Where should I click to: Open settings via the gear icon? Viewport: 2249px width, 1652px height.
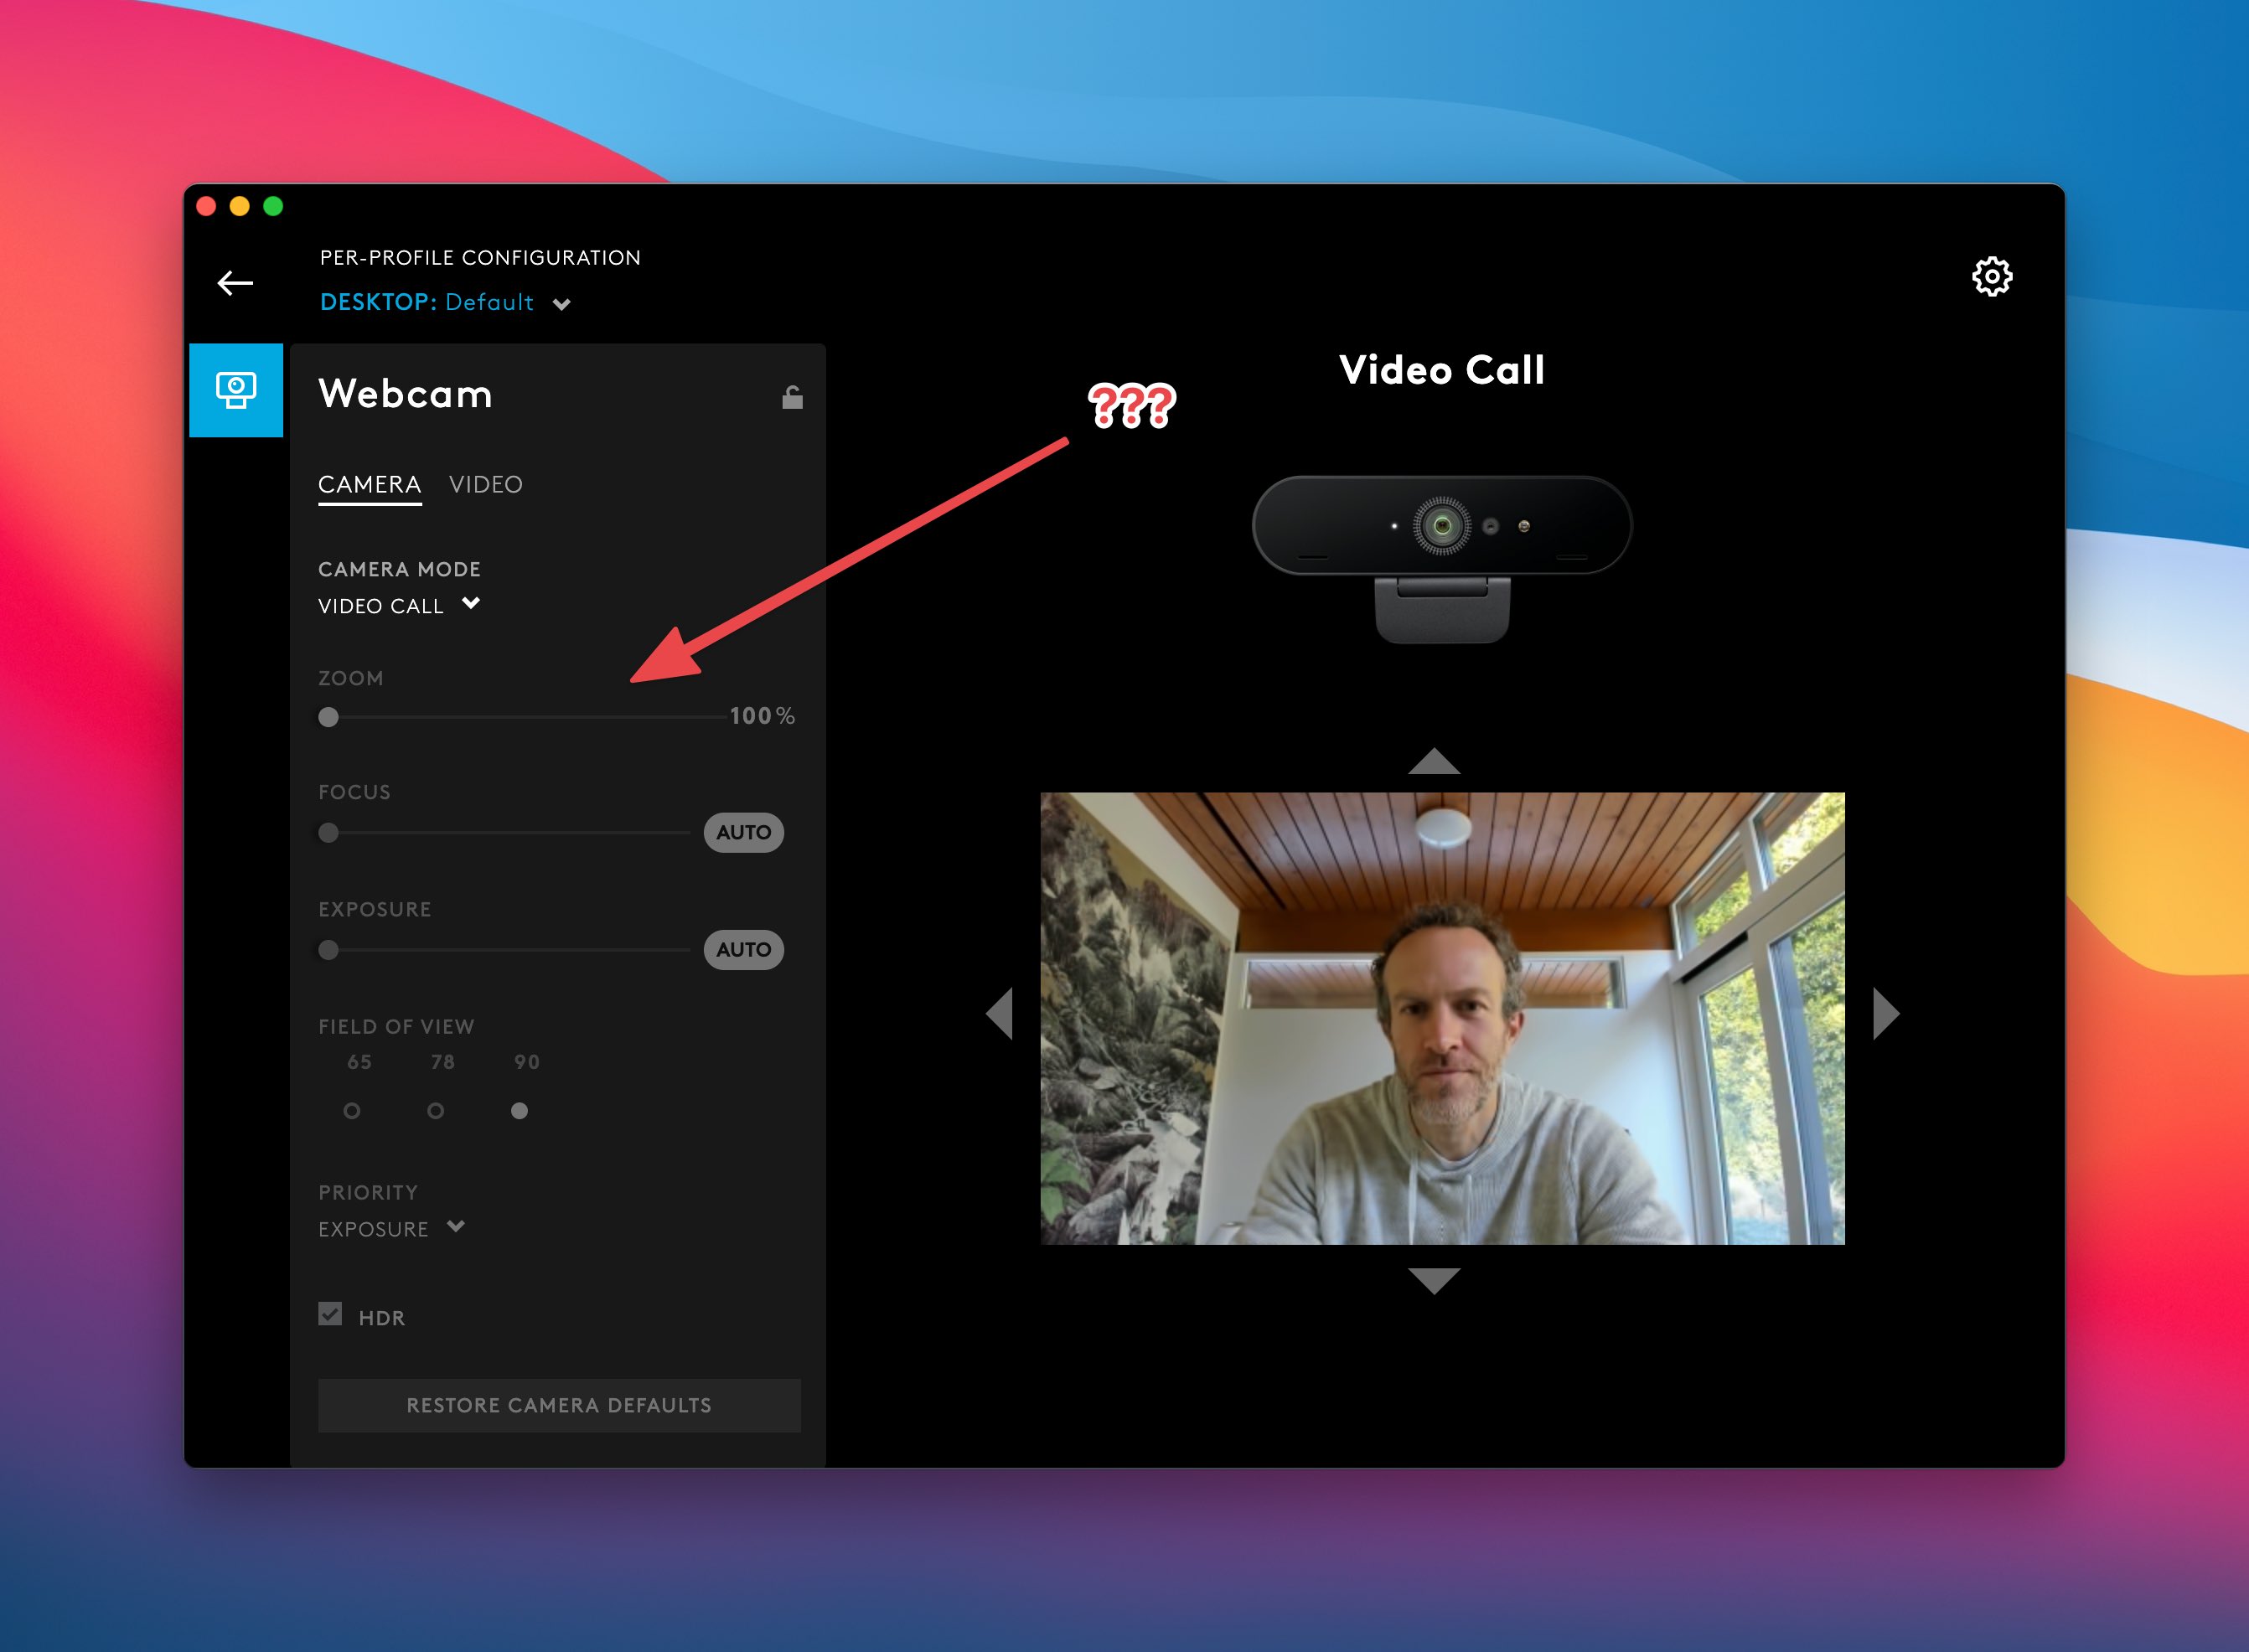pos(1991,277)
